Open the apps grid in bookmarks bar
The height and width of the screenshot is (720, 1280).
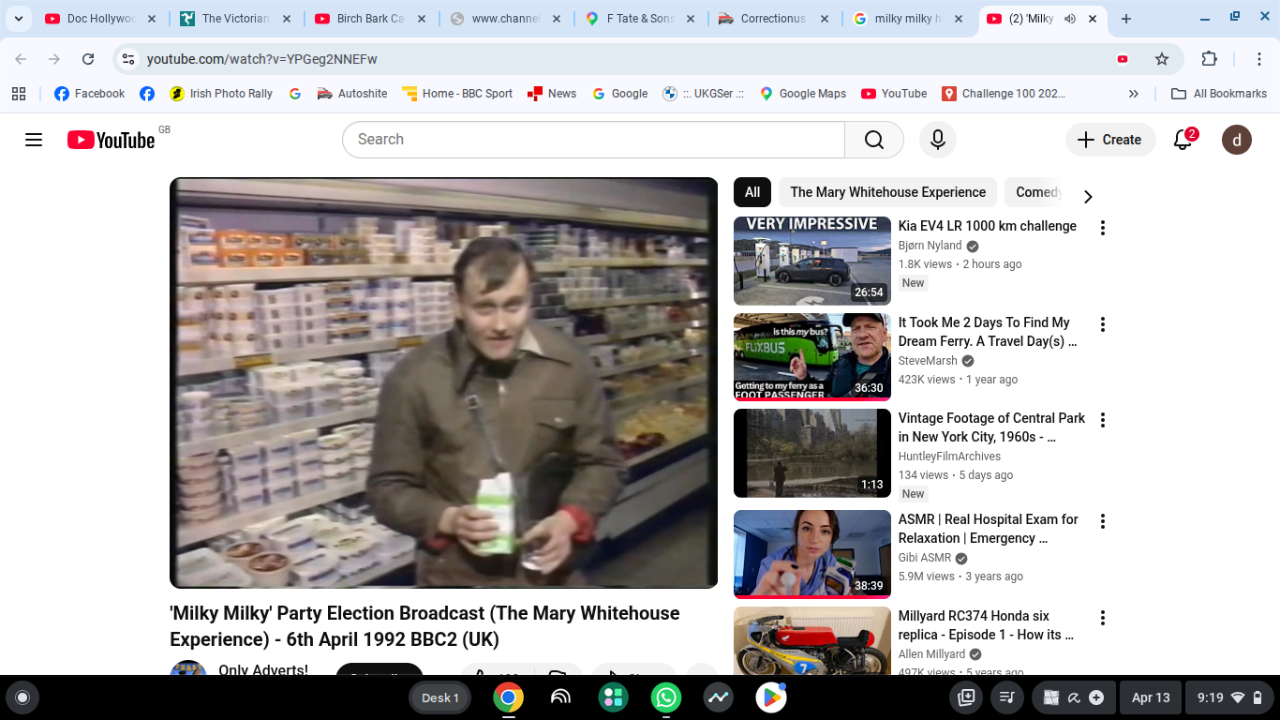tap(18, 93)
